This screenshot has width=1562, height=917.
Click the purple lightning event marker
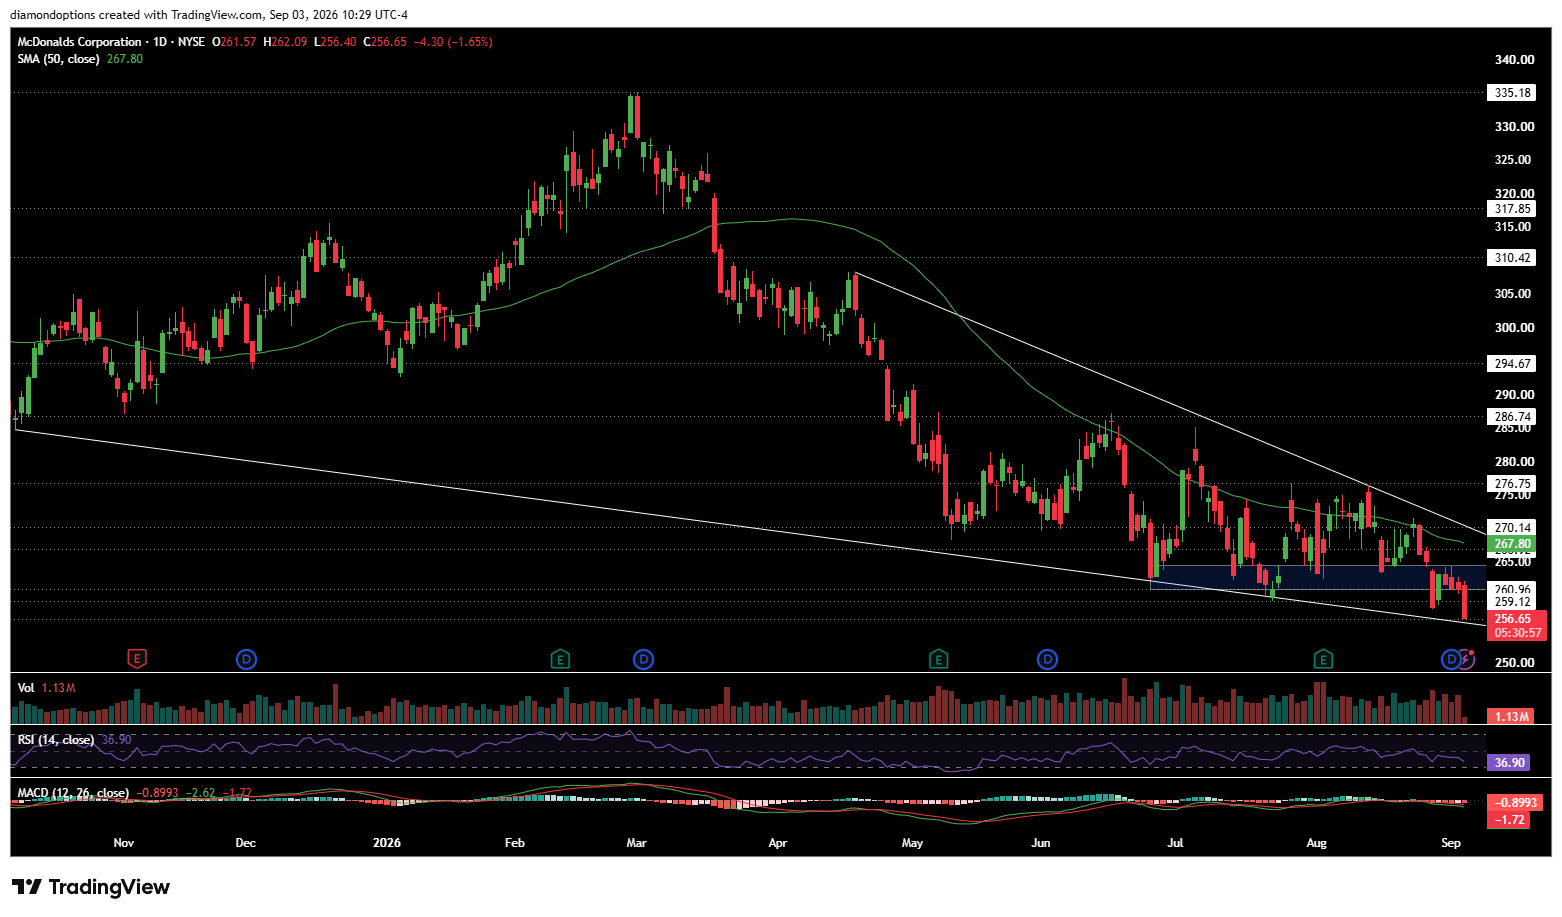coord(1467,658)
